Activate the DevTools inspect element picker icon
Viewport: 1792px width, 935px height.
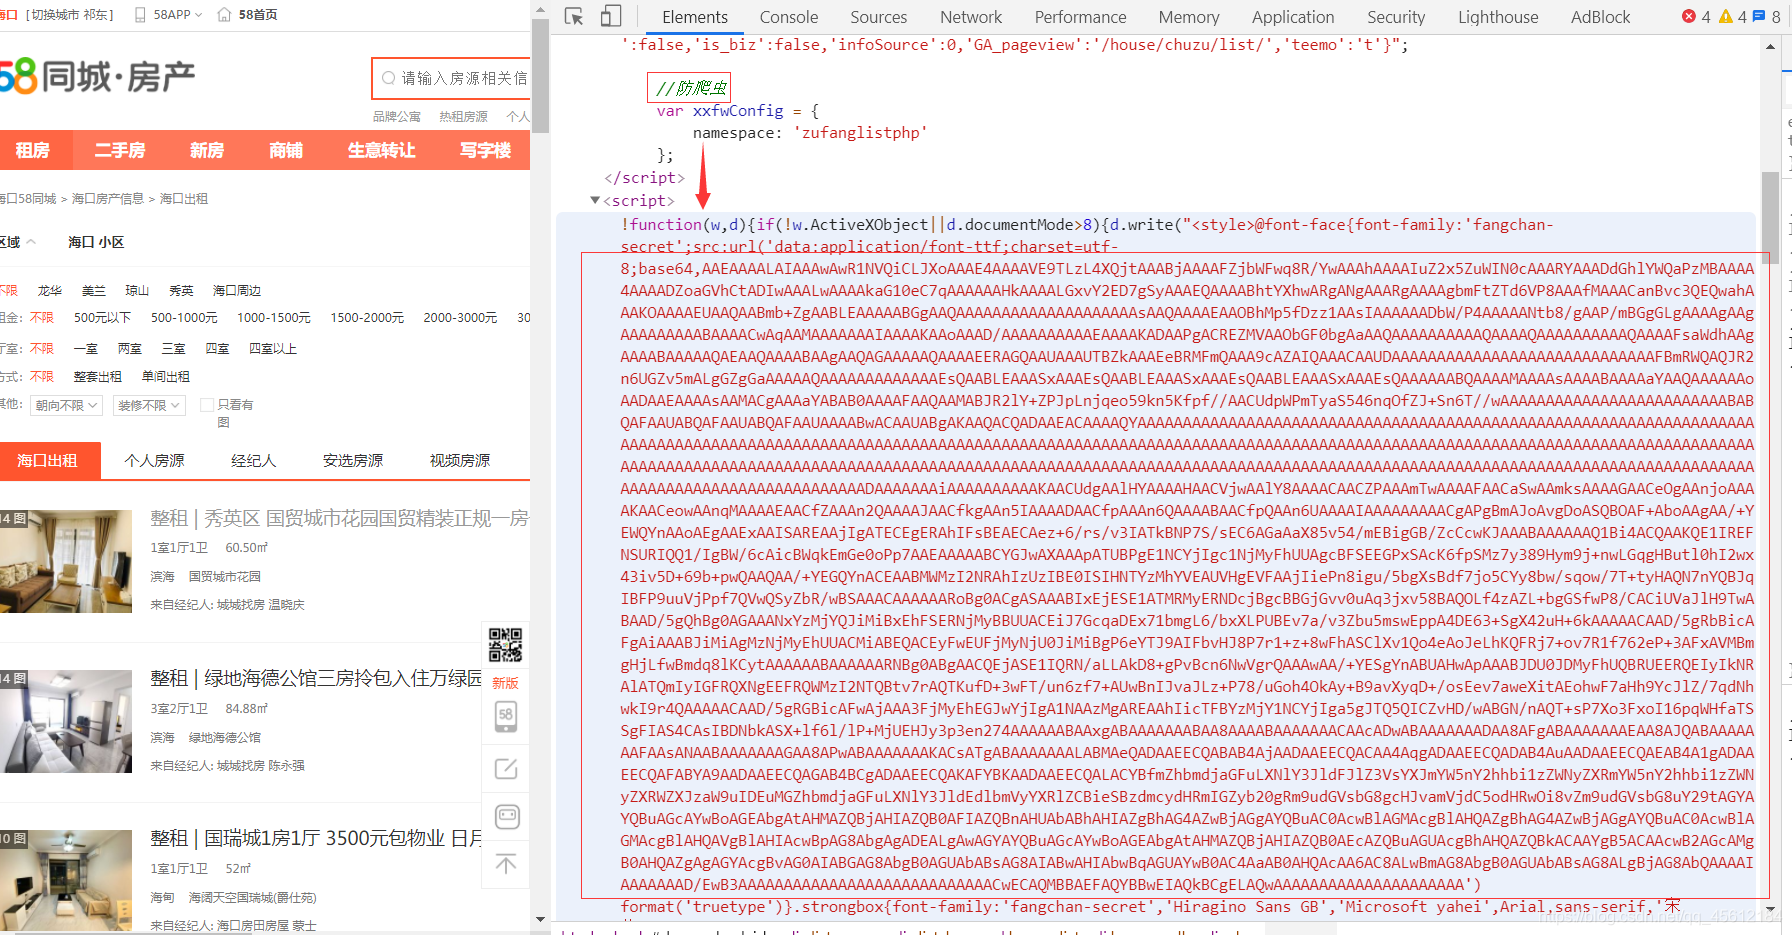574,16
